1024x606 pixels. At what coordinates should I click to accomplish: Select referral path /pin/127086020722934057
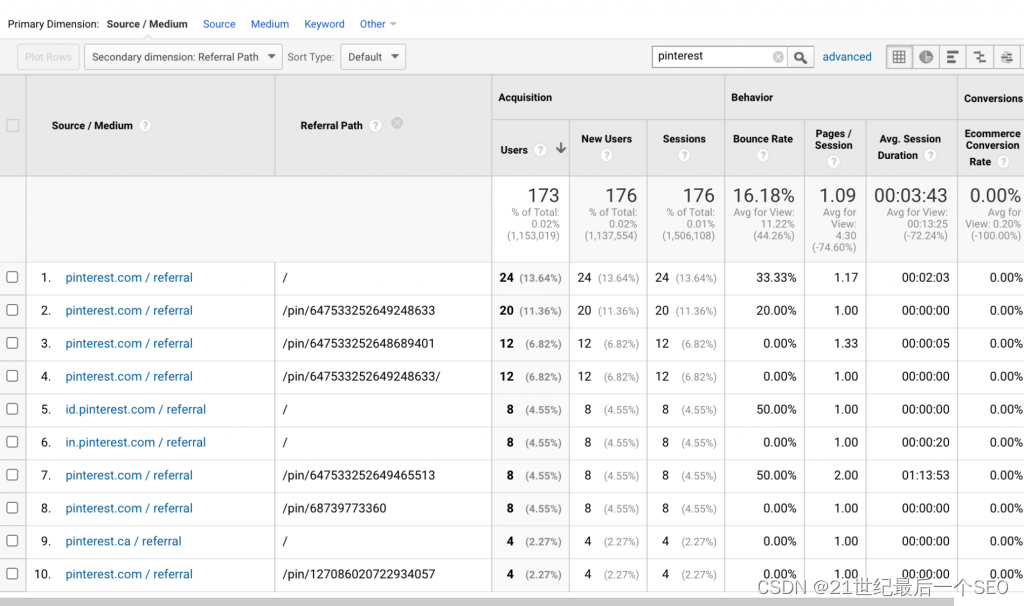pos(359,574)
